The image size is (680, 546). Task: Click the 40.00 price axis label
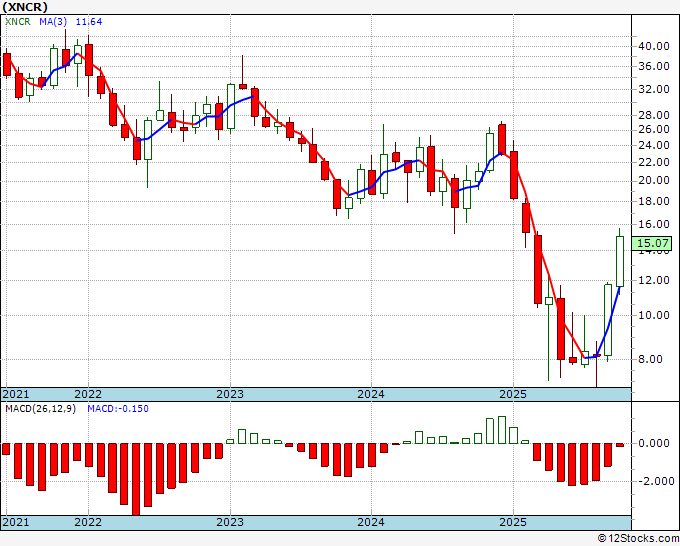point(654,46)
